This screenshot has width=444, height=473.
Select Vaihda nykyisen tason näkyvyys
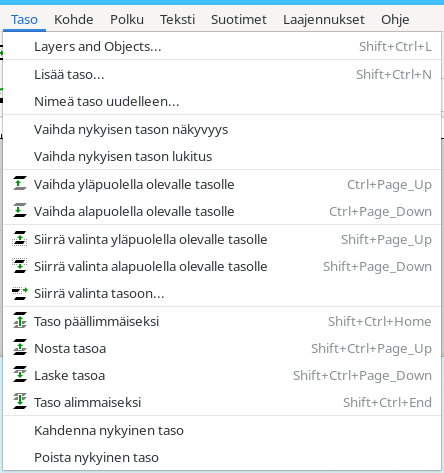coord(222,129)
